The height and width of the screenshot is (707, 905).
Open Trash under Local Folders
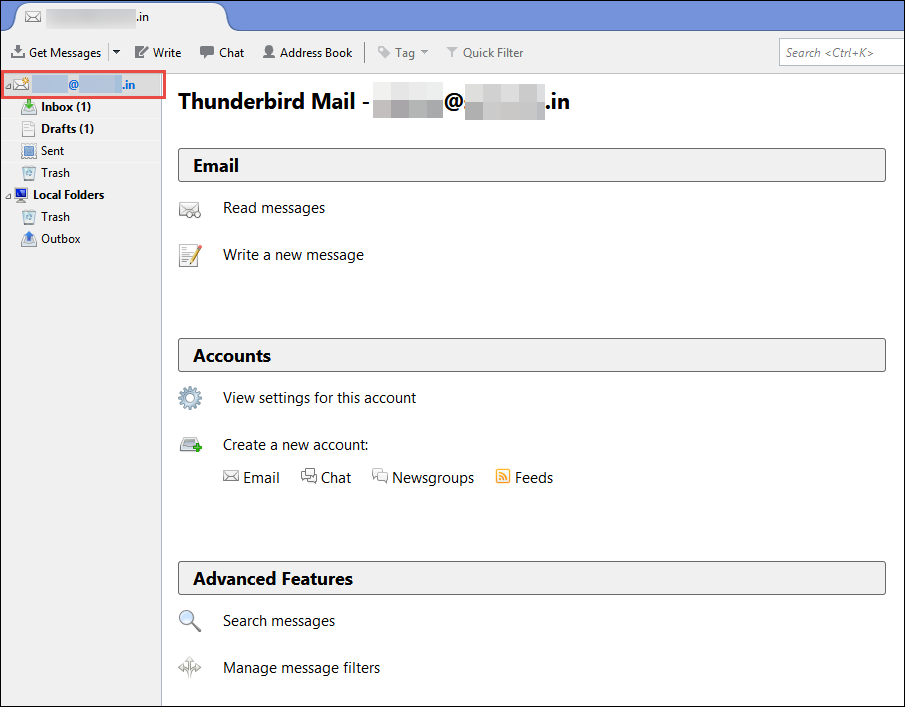click(55, 216)
